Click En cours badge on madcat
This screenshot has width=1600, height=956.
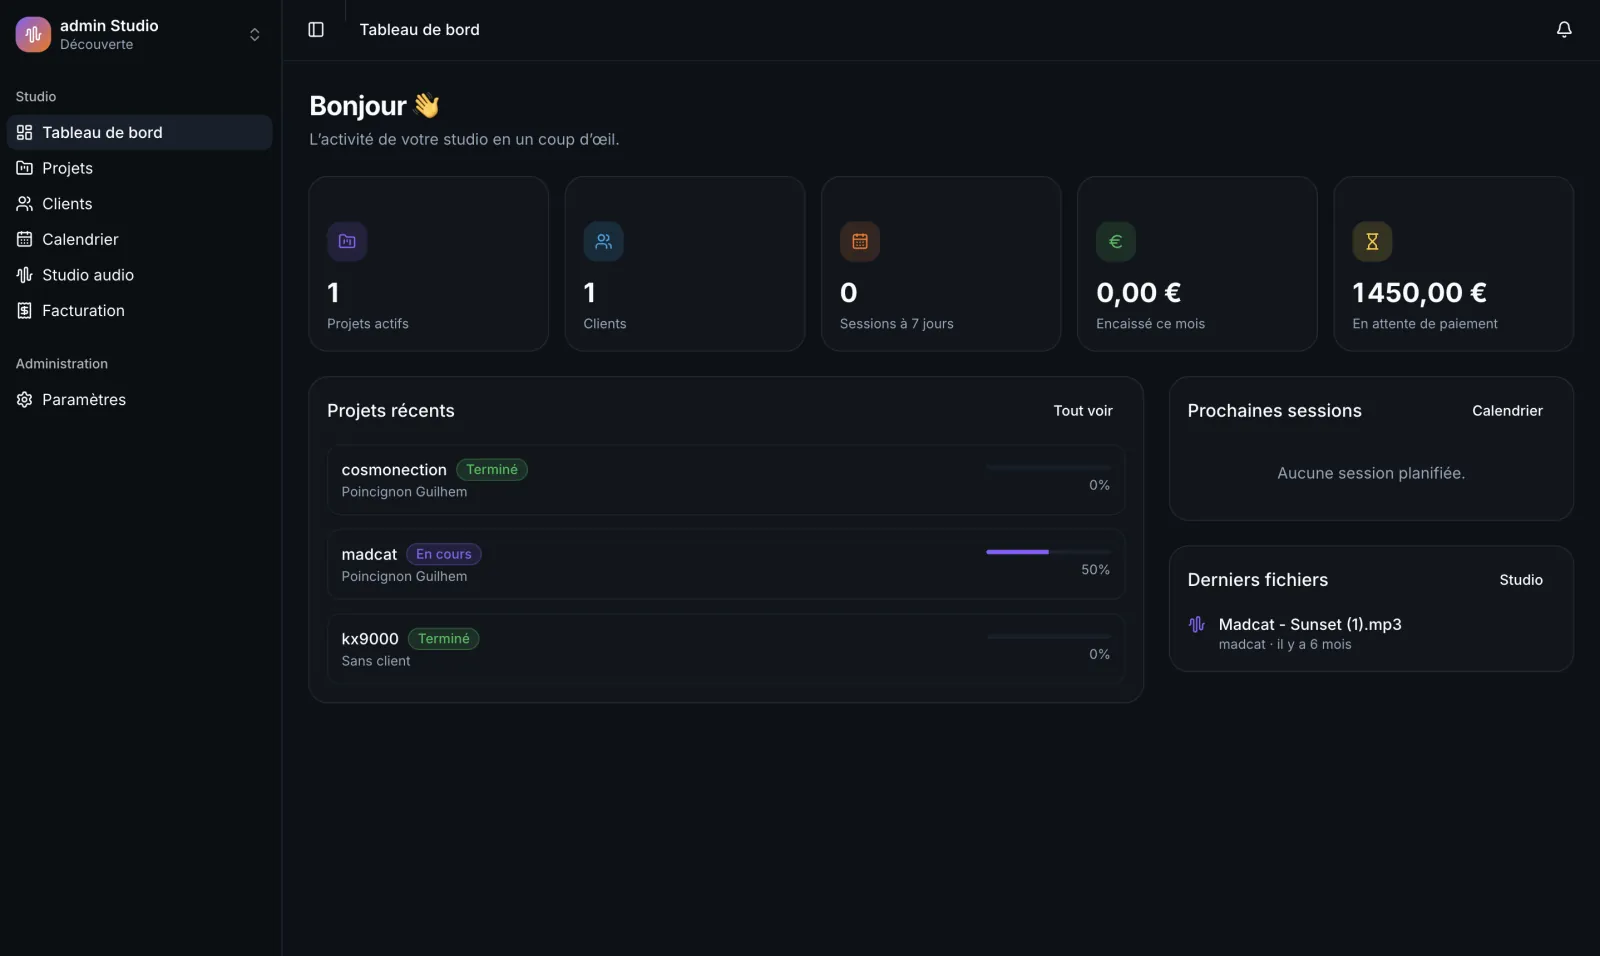[x=444, y=554]
